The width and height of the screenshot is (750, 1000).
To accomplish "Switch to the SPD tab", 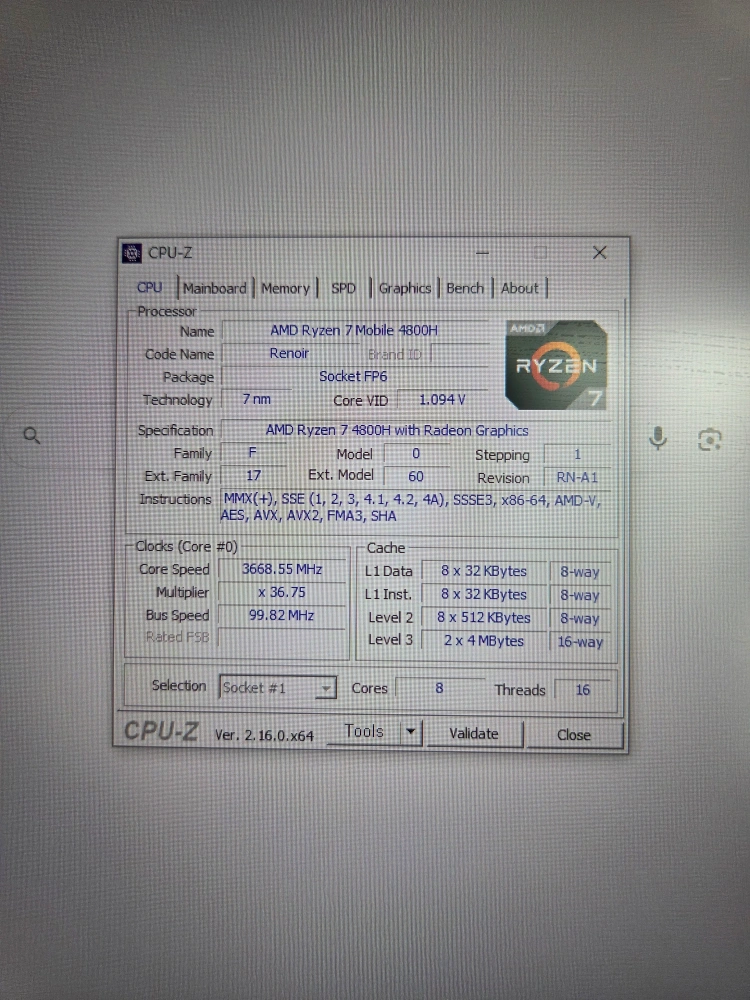I will 343,288.
